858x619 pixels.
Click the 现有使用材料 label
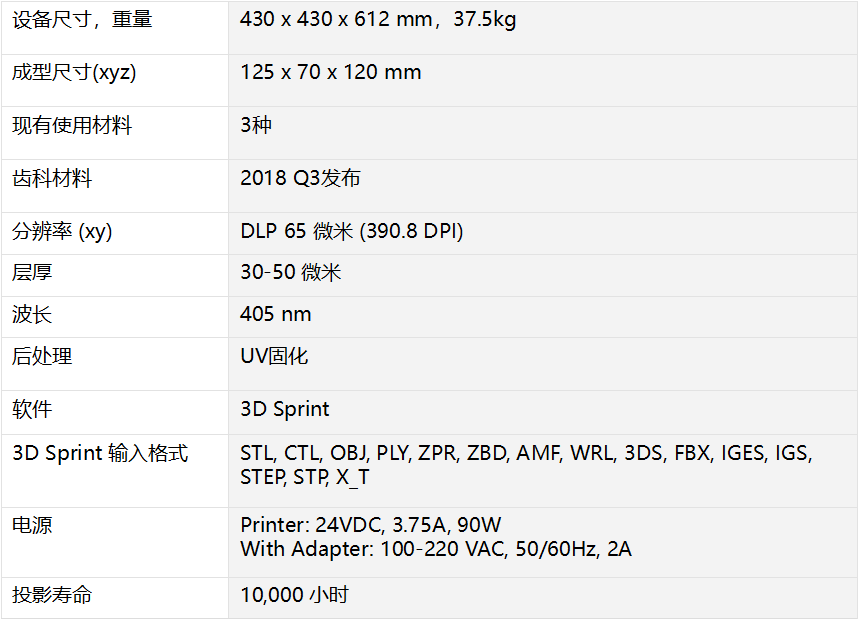click(x=72, y=126)
